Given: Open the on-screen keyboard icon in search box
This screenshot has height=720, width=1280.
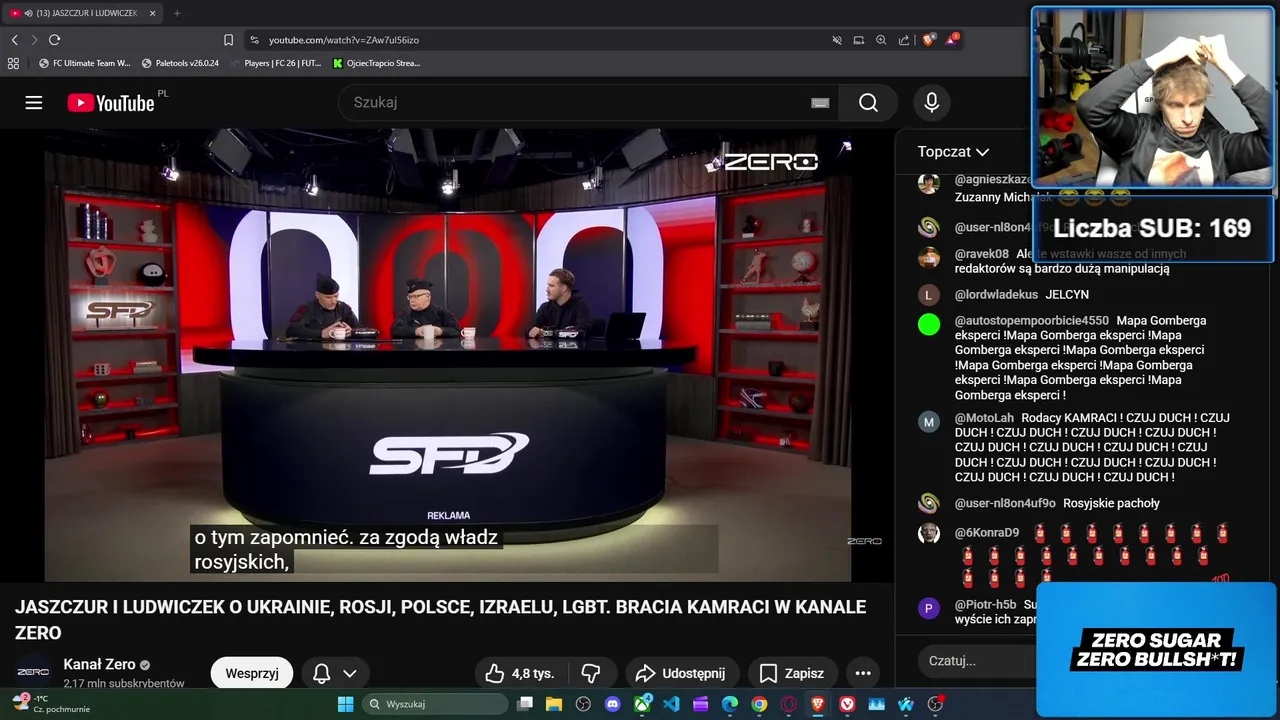Looking at the screenshot, I should pos(820,103).
